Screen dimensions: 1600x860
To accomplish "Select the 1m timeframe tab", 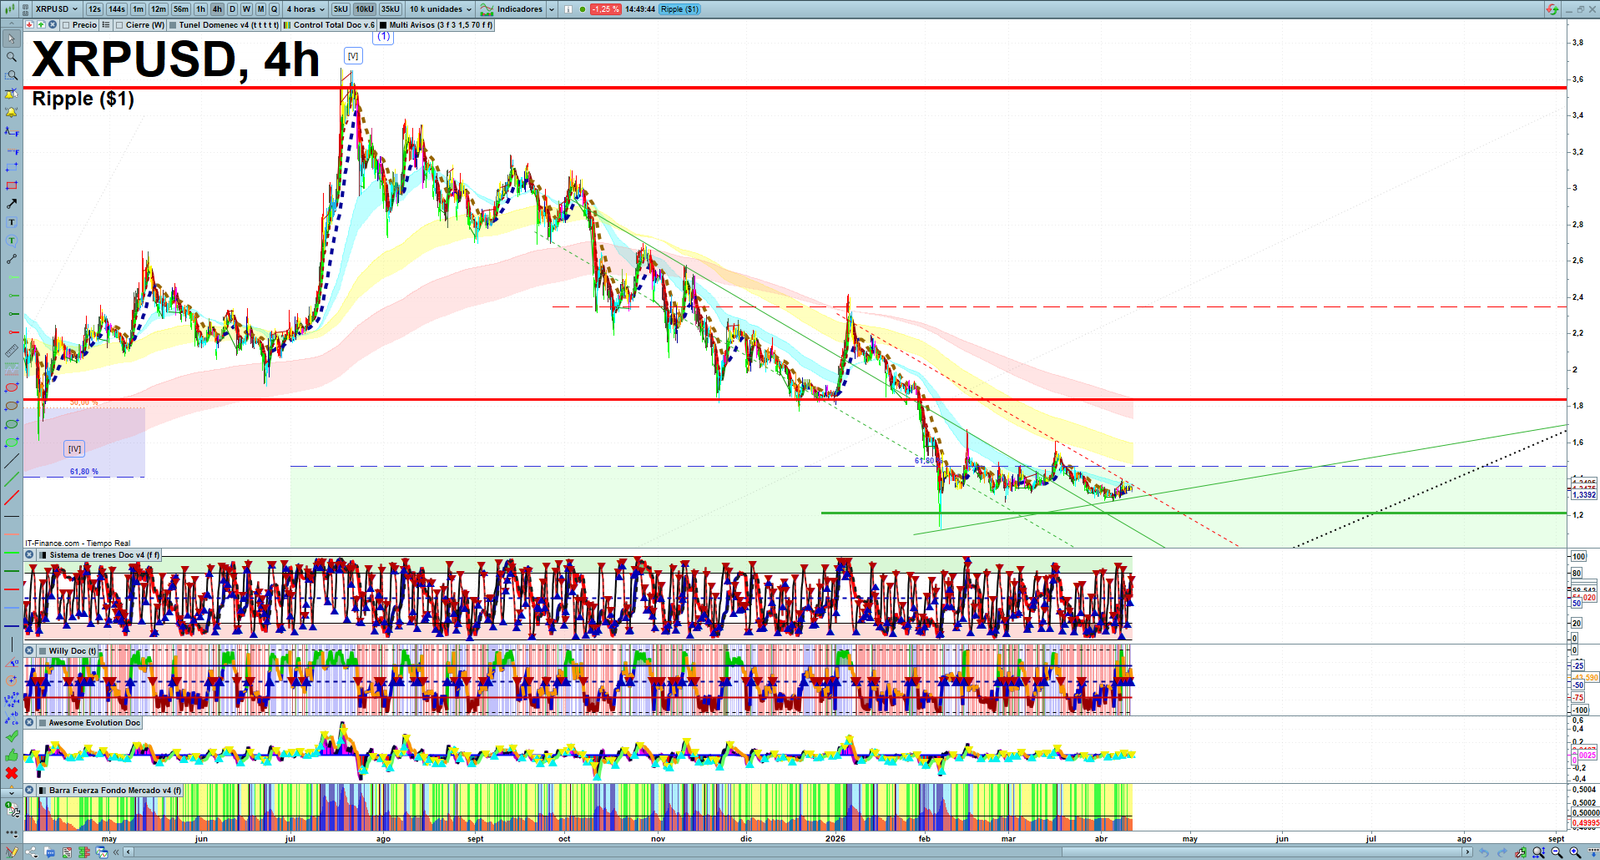I will [138, 9].
